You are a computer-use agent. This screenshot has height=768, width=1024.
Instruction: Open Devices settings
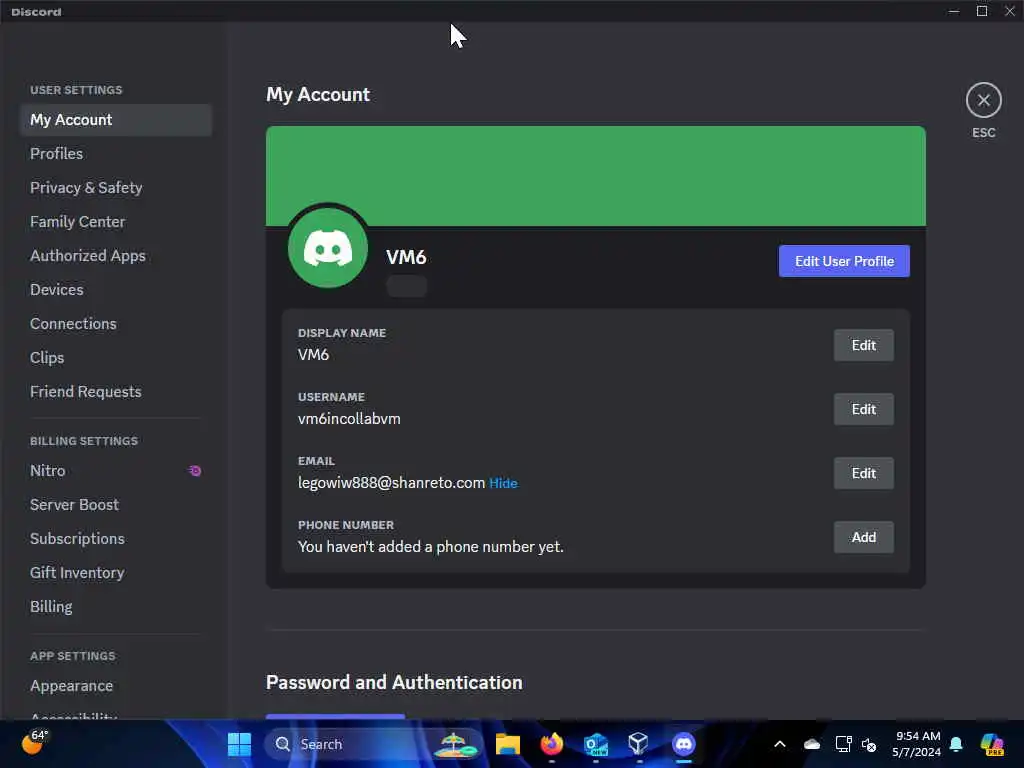(x=116, y=289)
